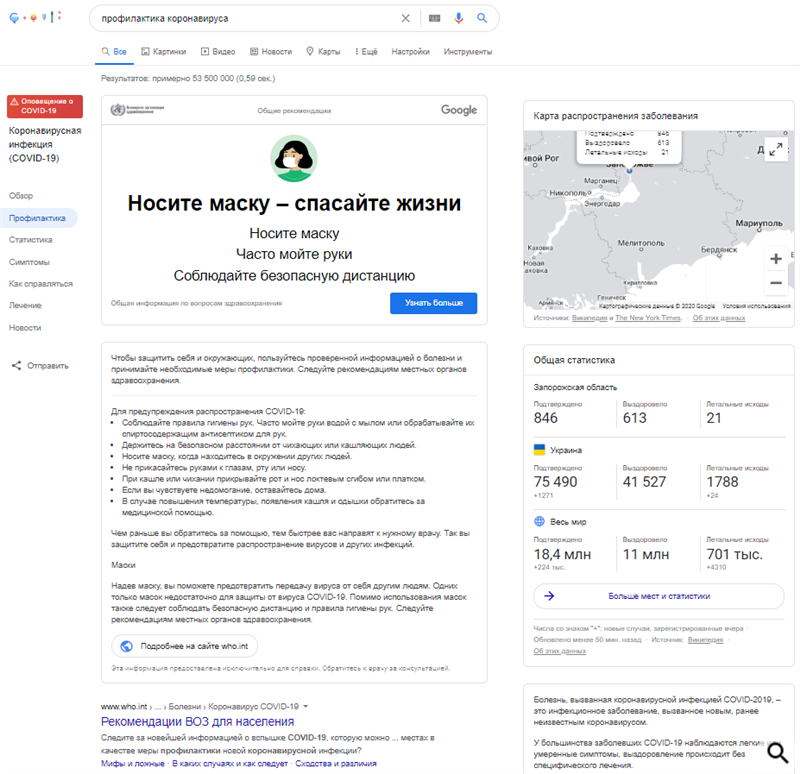The height and width of the screenshot is (774, 800).
Task: Open the Картинки search tab
Action: coord(163,51)
